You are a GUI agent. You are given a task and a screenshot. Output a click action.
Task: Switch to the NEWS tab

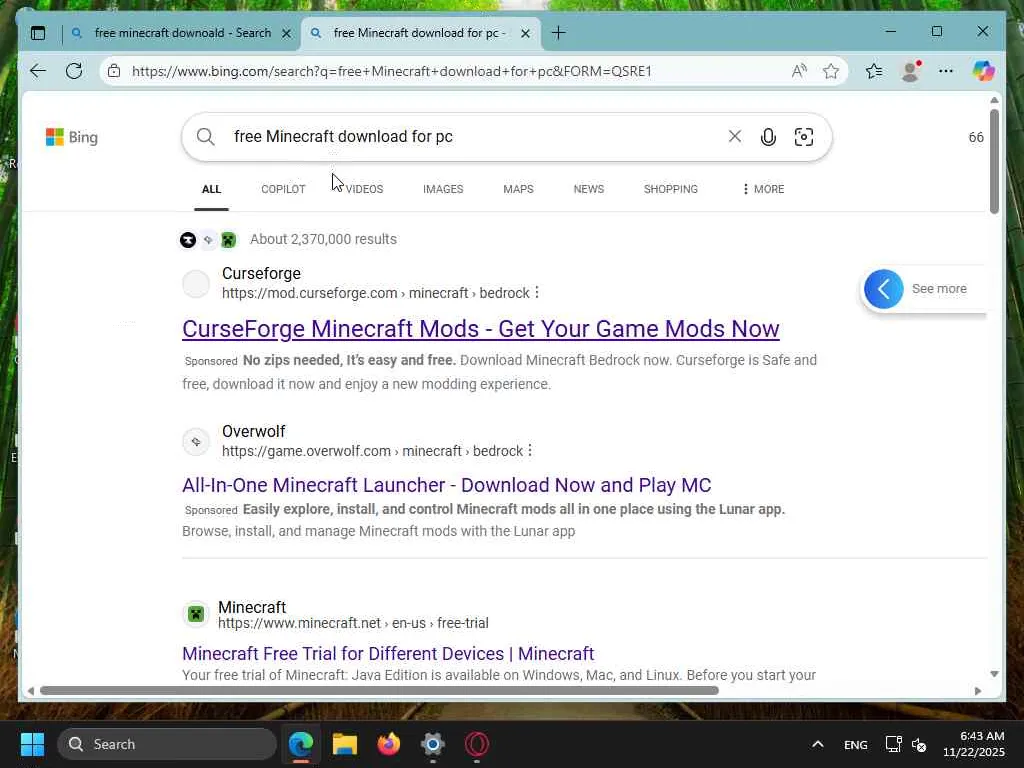[588, 189]
